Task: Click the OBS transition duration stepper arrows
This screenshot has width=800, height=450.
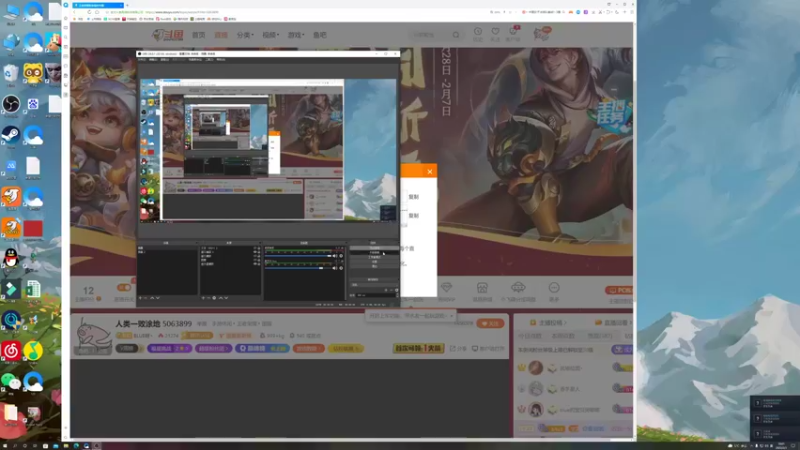Action: pos(397,295)
